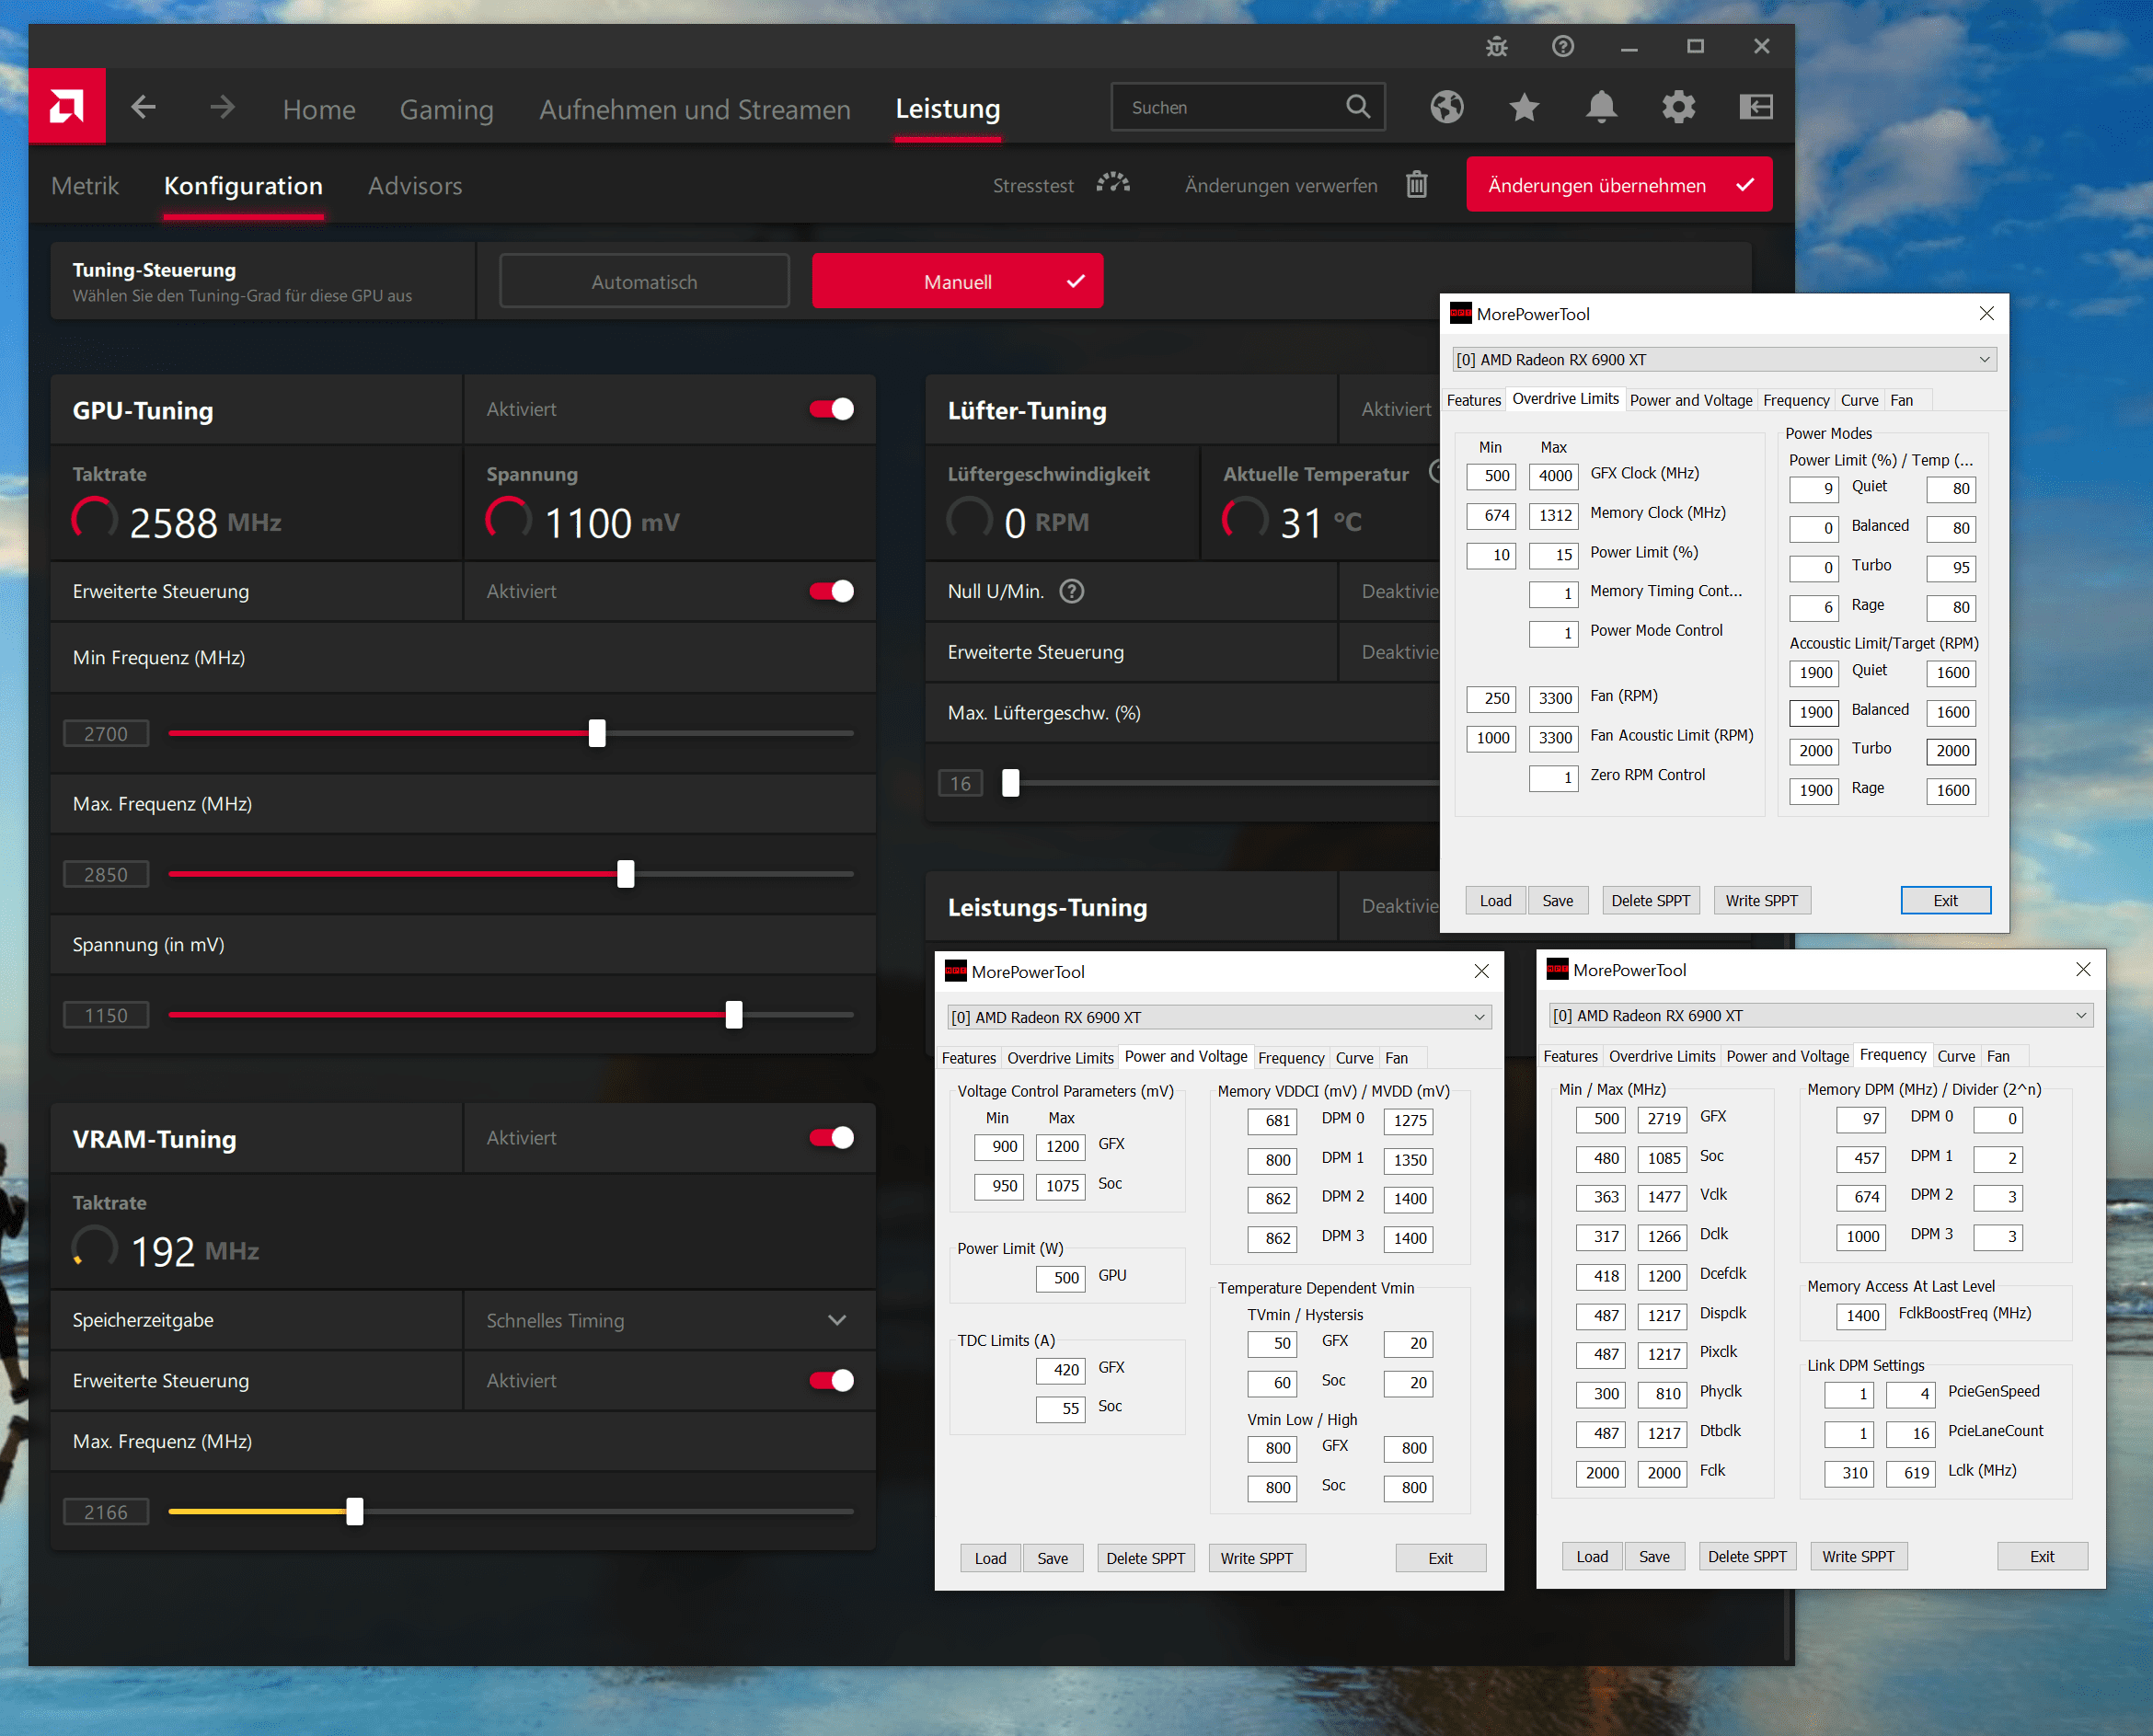2153x1736 pixels.
Task: Click the Null U/Min. help icon
Action: tap(1071, 591)
